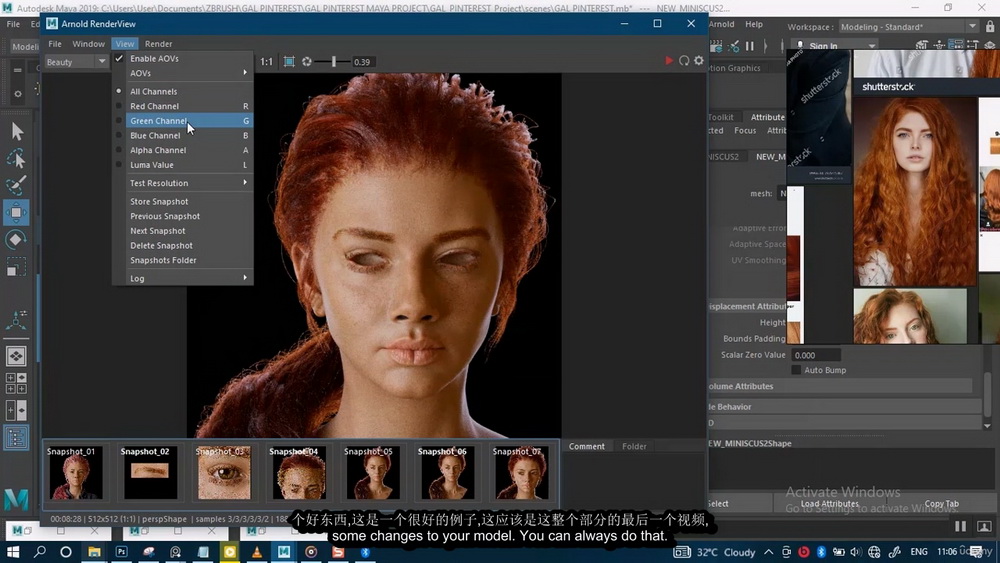Expand the Displacement Attributes section

(x=747, y=307)
